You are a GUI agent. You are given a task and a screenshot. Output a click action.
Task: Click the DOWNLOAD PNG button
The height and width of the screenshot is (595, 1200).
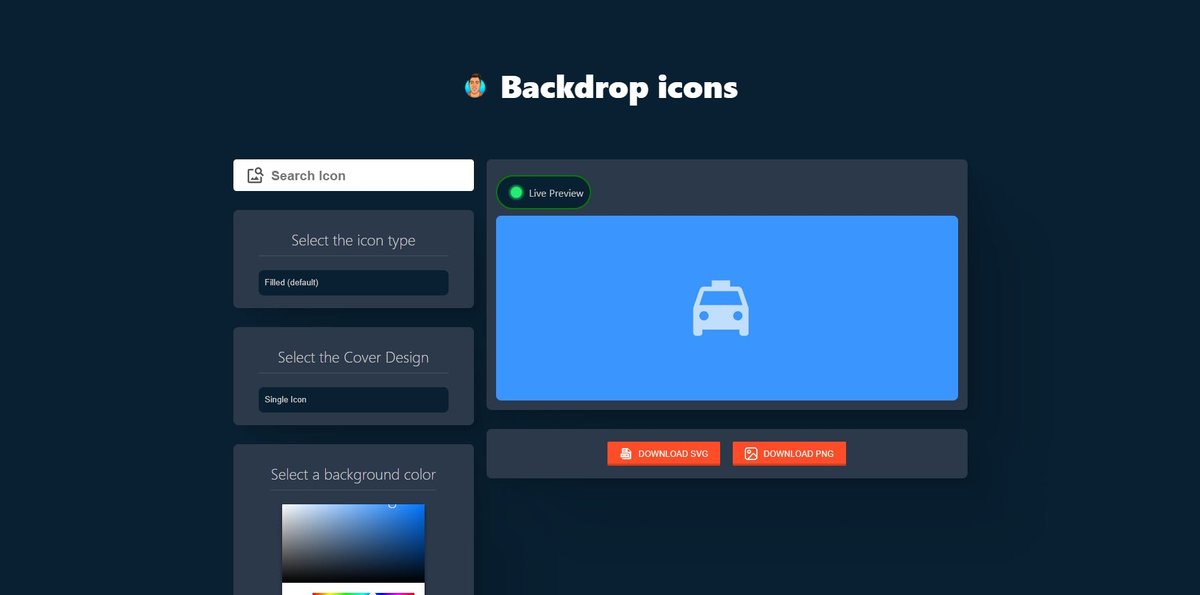click(789, 453)
